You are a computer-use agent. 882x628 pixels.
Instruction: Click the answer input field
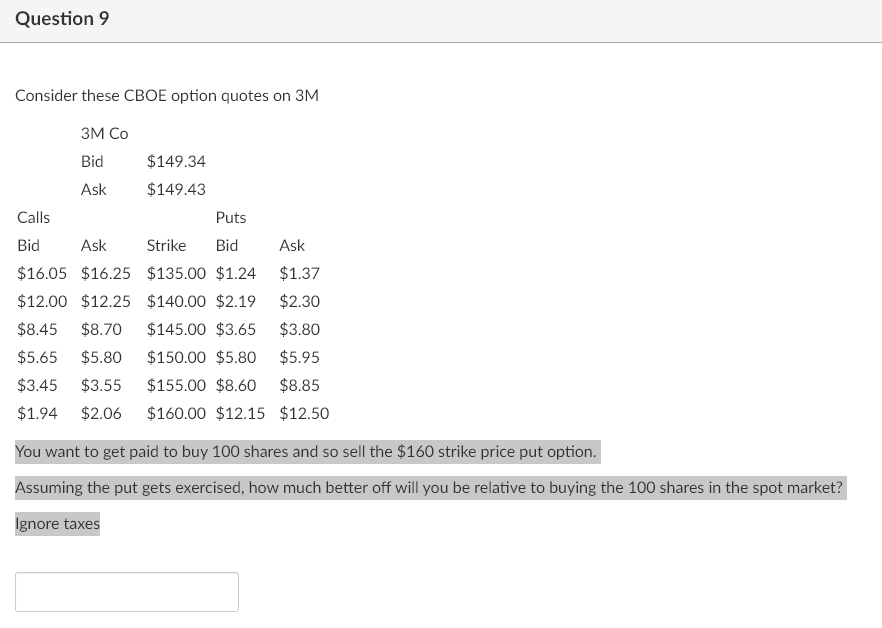coord(126,591)
